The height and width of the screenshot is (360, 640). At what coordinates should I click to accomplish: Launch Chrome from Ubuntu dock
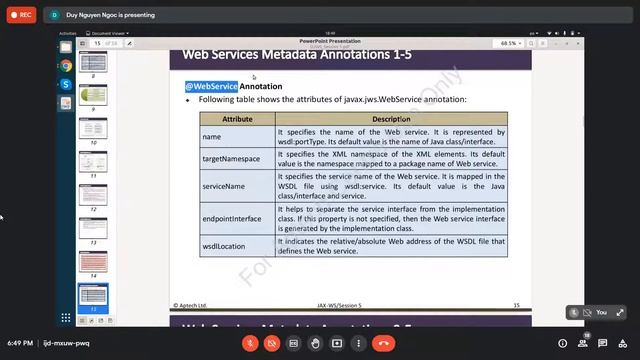[66, 66]
